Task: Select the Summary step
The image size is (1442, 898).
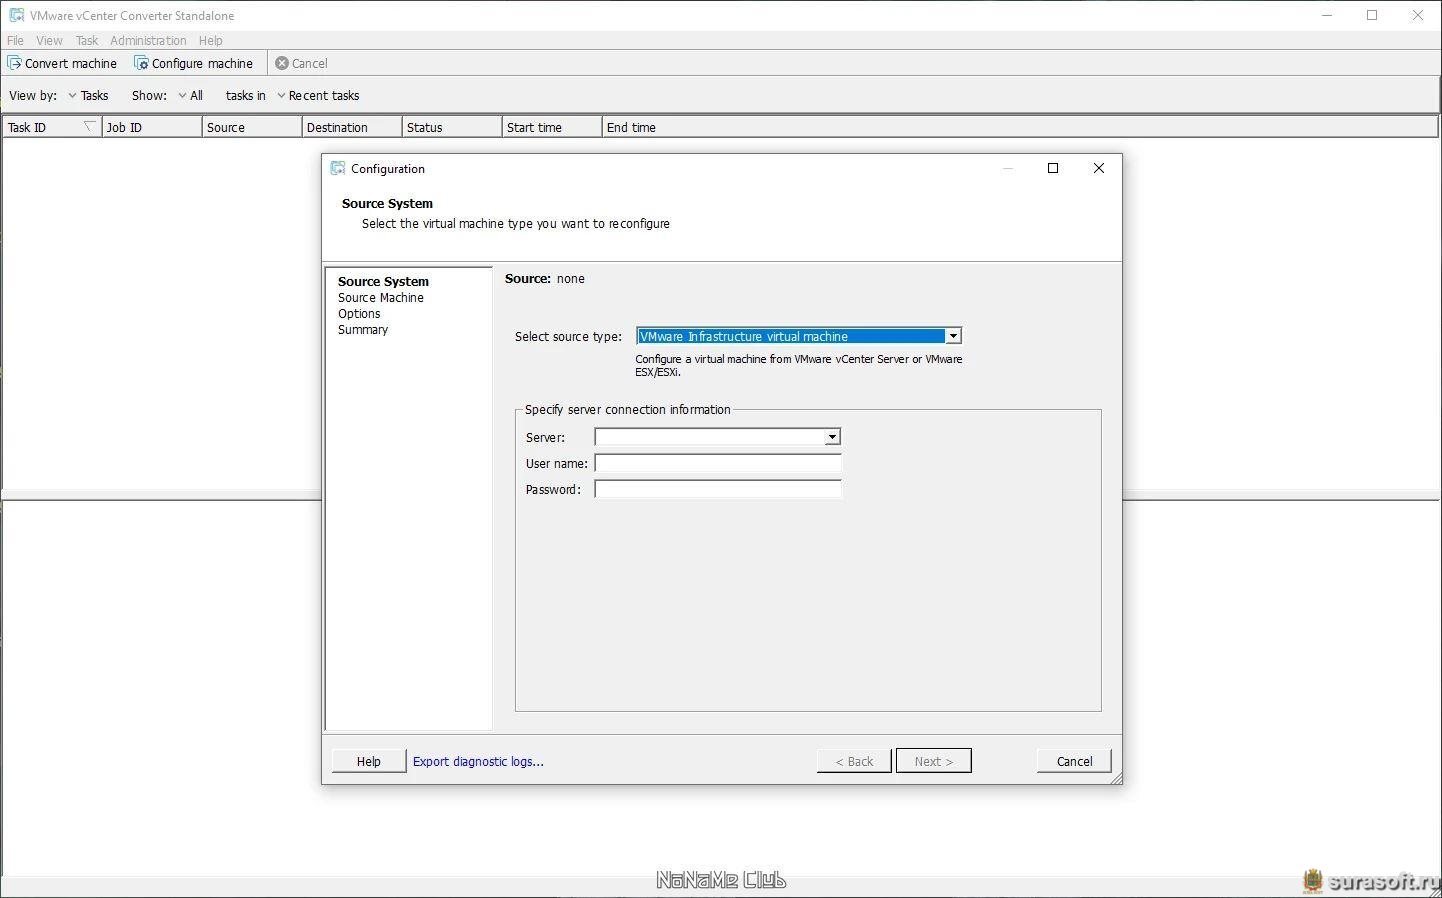Action: pos(363,329)
